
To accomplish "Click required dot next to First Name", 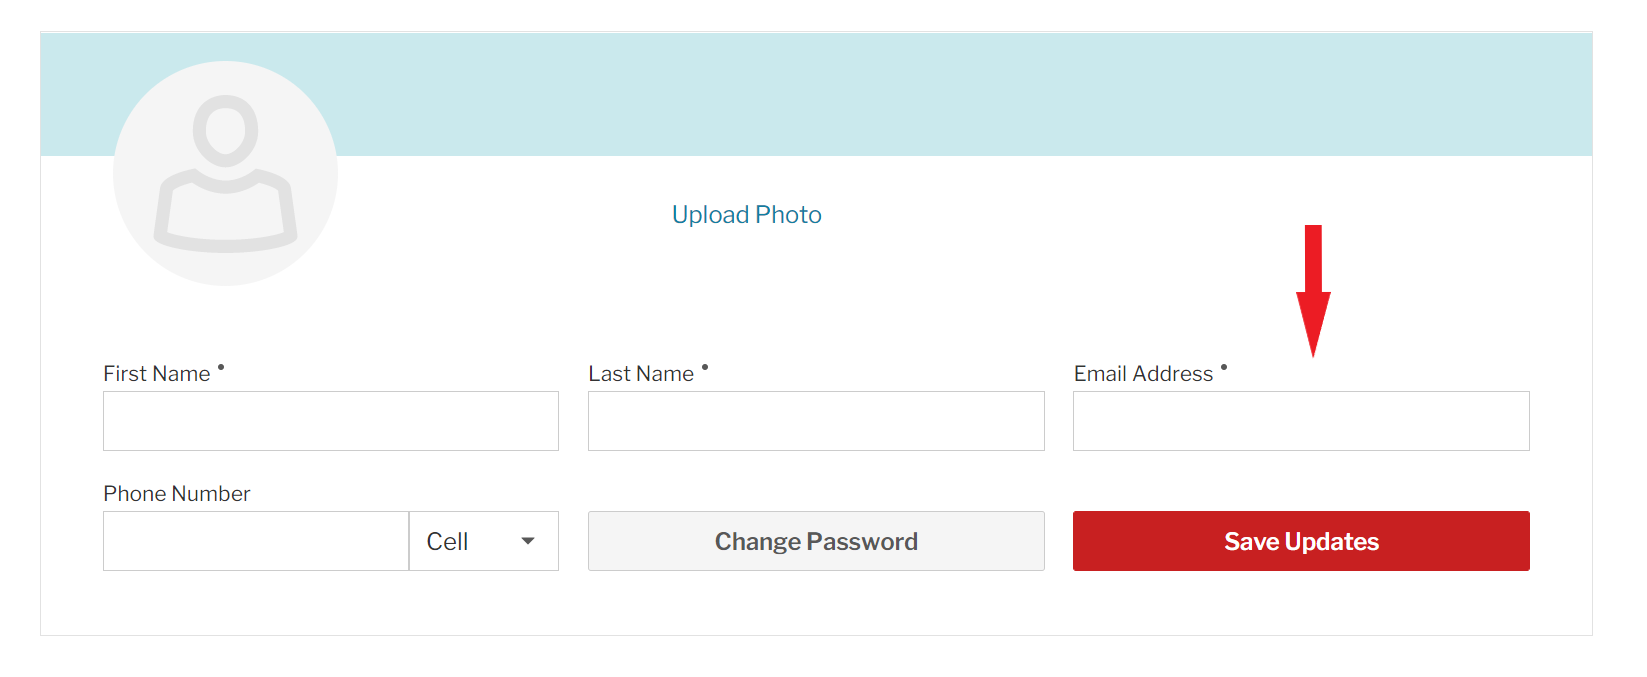I will point(221,368).
